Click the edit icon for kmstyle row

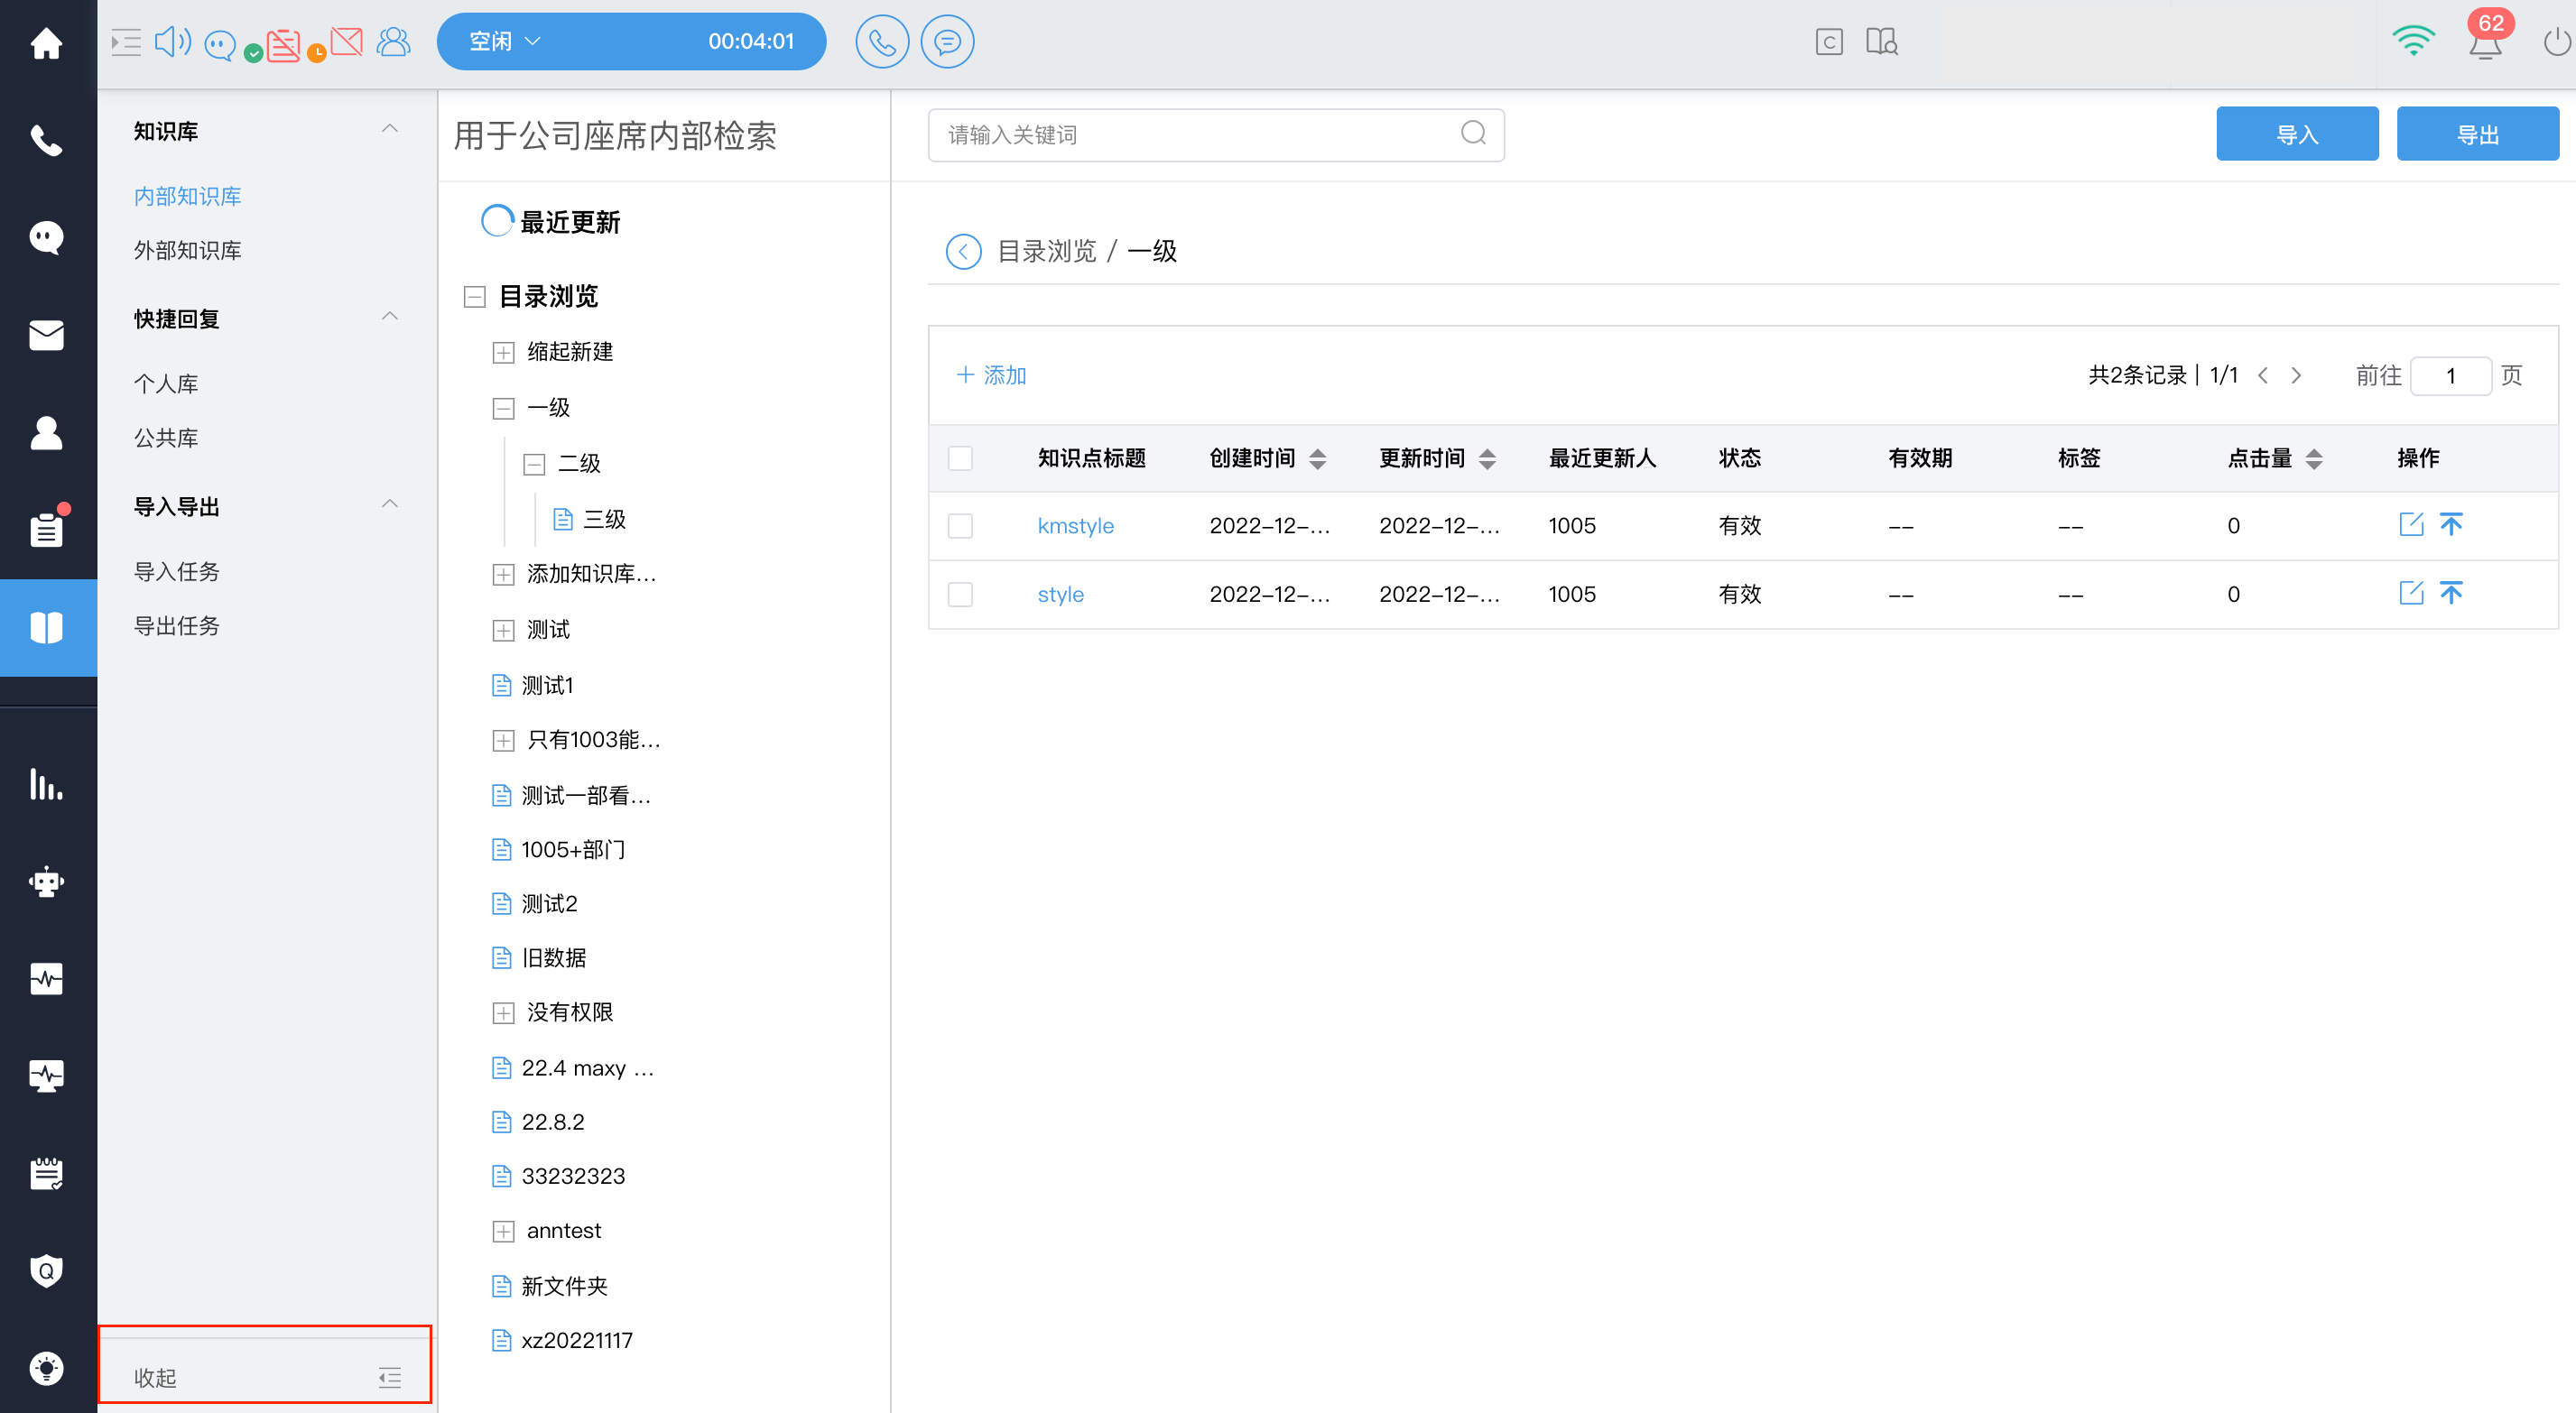pos(2410,524)
